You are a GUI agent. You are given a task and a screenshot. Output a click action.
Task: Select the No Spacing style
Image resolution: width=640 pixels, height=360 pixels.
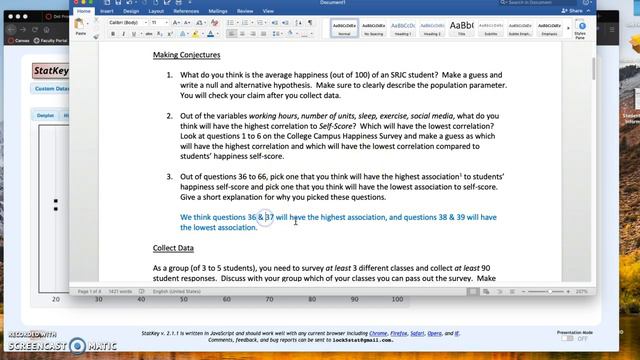click(373, 29)
